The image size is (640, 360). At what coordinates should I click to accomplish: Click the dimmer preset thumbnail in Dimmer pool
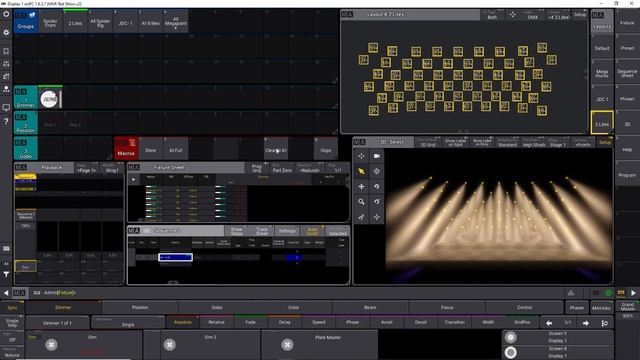click(50, 98)
